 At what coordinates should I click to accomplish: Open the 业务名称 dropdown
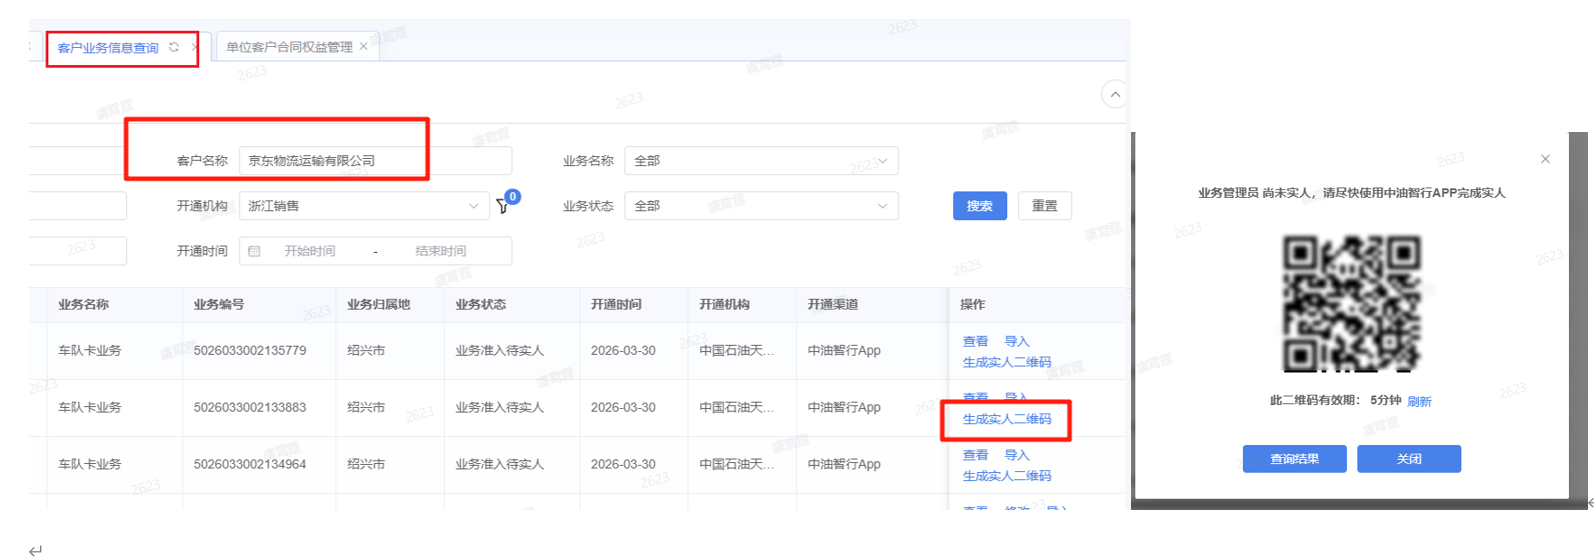(760, 161)
